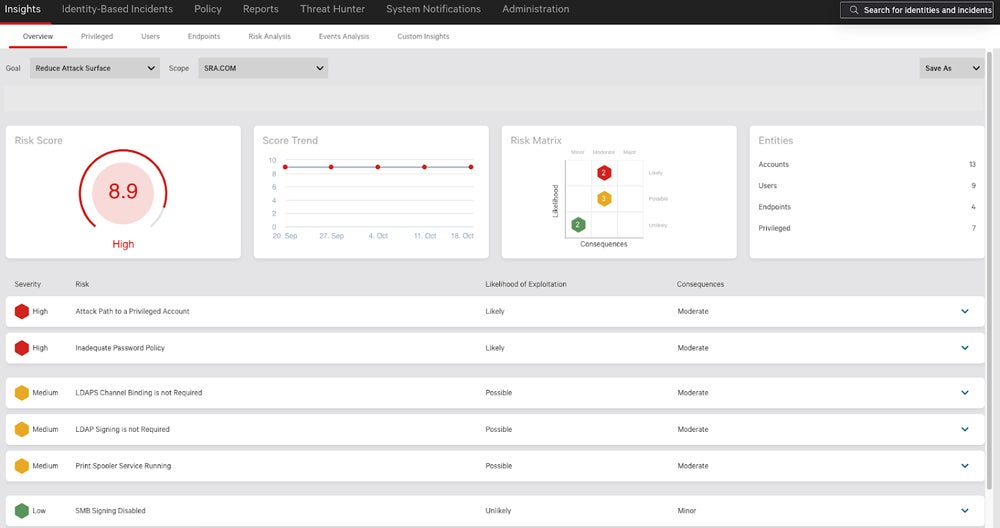
Task: Click High severity icon for Attack Path row
Action: 22,311
